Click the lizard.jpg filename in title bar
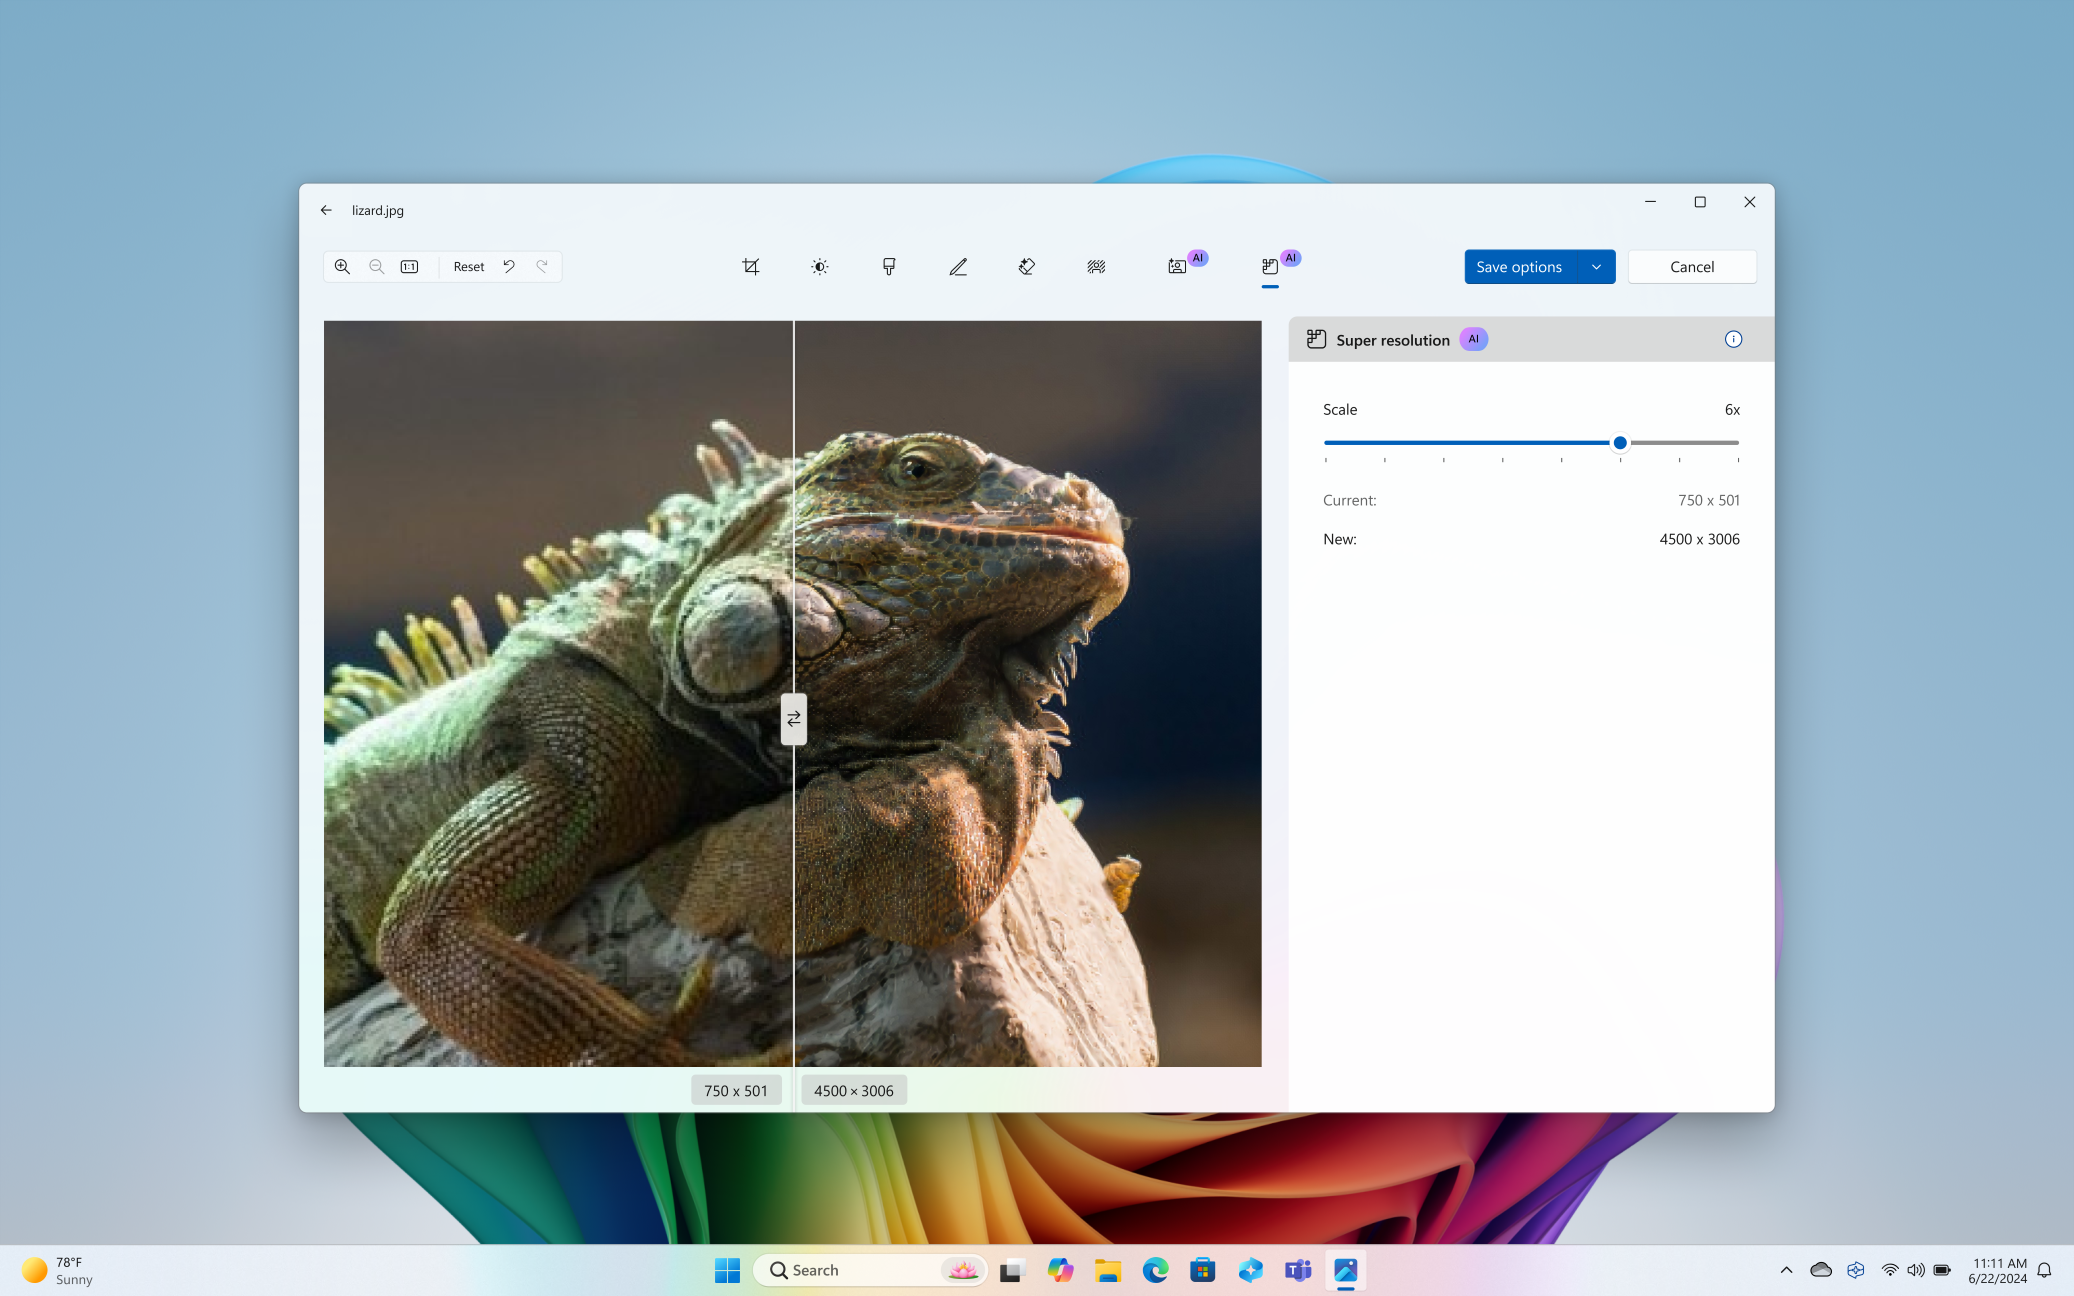 [x=378, y=211]
